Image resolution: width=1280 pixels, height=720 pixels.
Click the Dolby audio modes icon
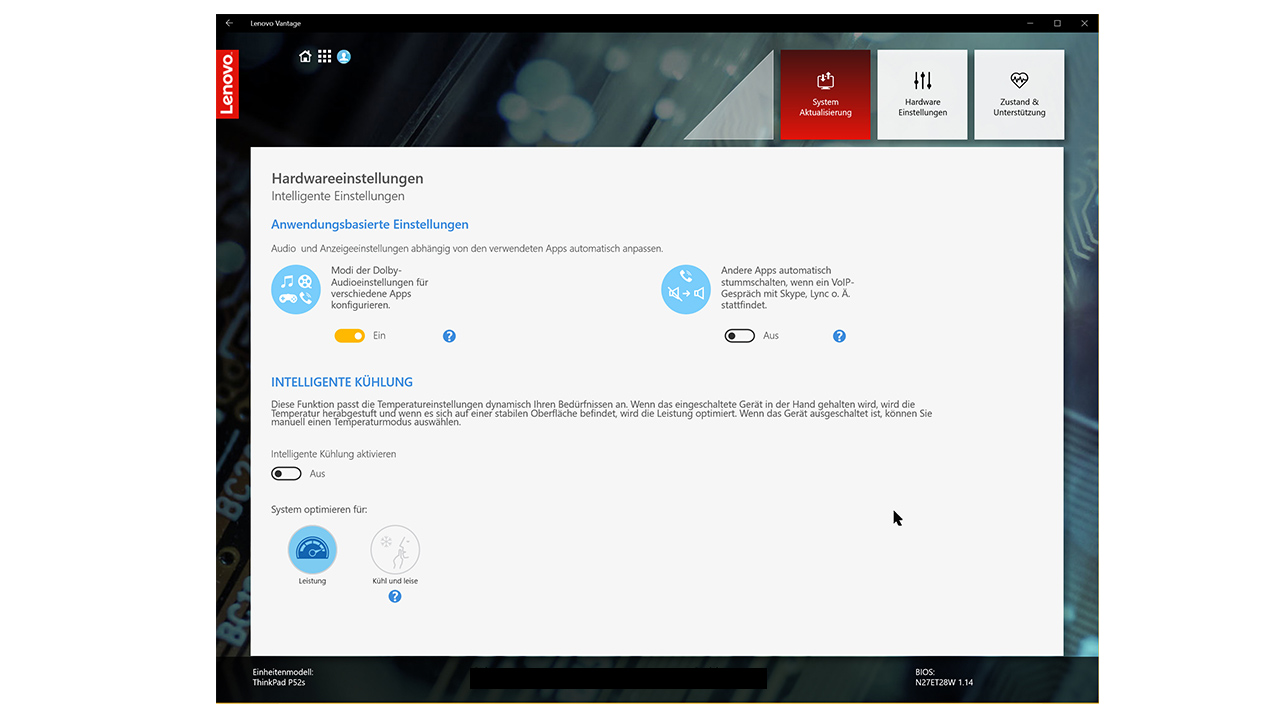point(296,290)
